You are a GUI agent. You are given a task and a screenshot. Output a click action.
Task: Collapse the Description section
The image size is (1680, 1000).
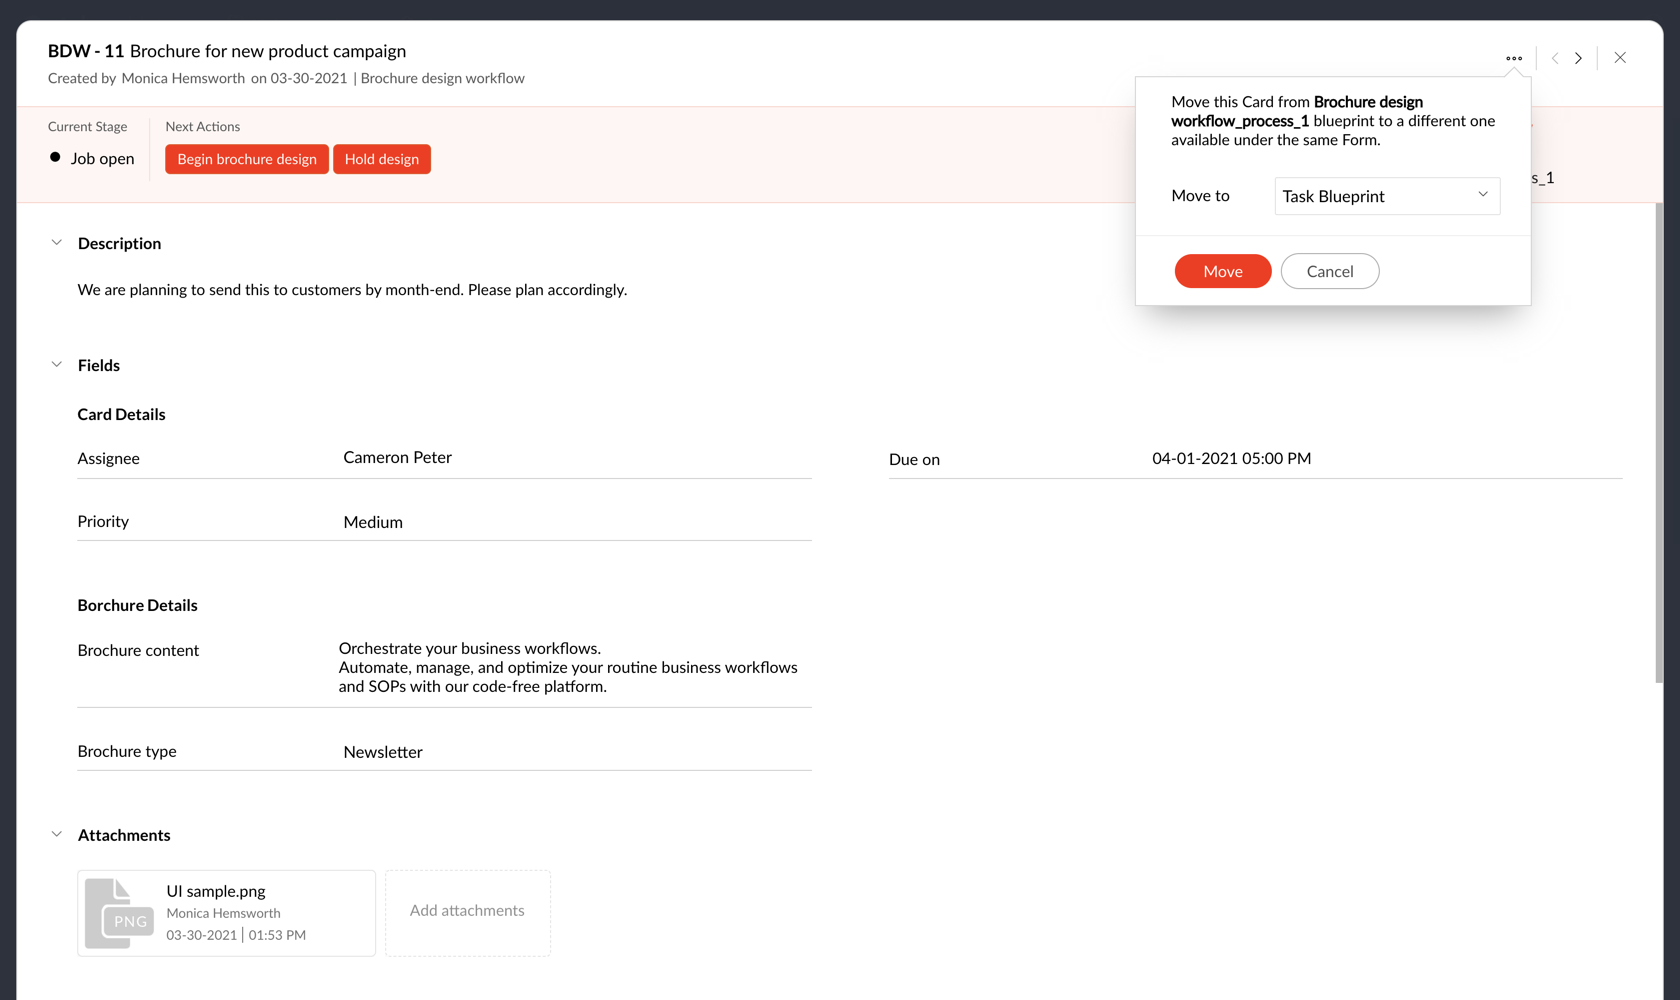pyautogui.click(x=57, y=243)
